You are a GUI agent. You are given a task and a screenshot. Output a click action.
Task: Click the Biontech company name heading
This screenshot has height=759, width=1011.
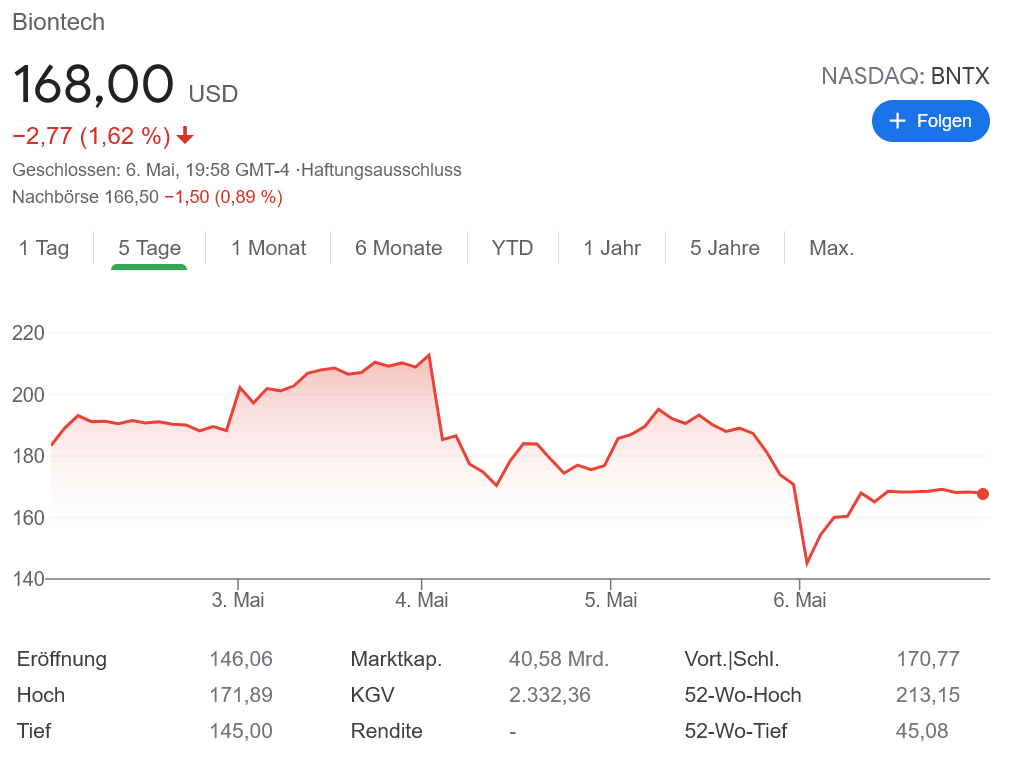[58, 22]
